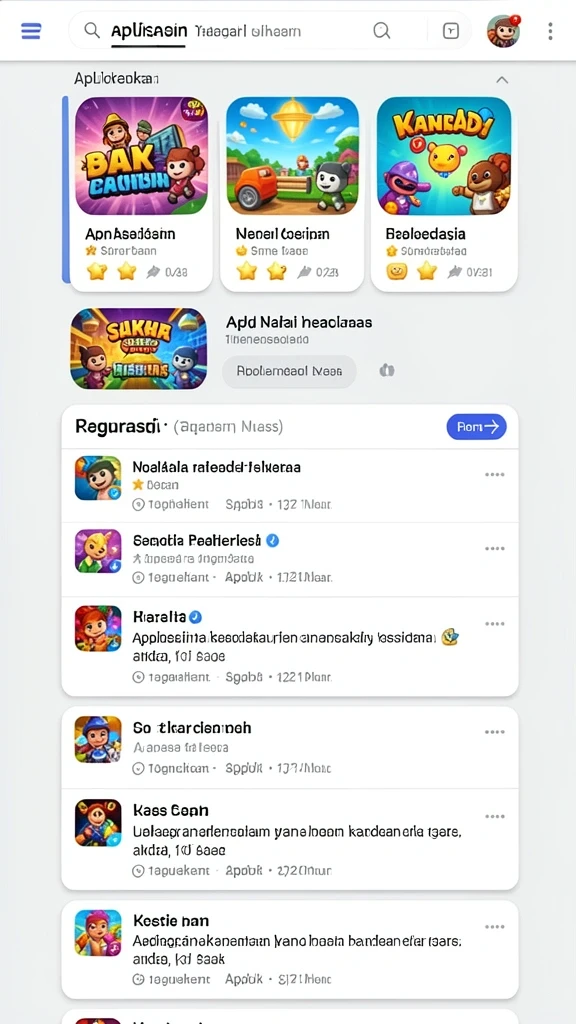Viewport: 576px width, 1024px height.
Task: Open the ApnAsadeann game card
Action: pyautogui.click(x=141, y=193)
